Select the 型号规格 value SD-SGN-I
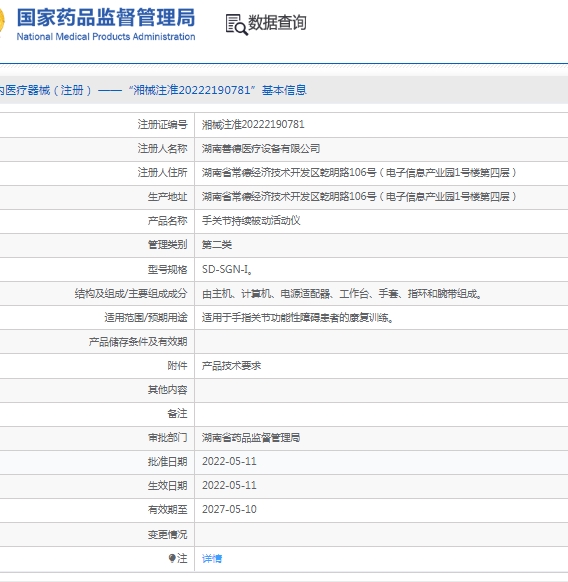This screenshot has height=582, width=568. coord(228,269)
